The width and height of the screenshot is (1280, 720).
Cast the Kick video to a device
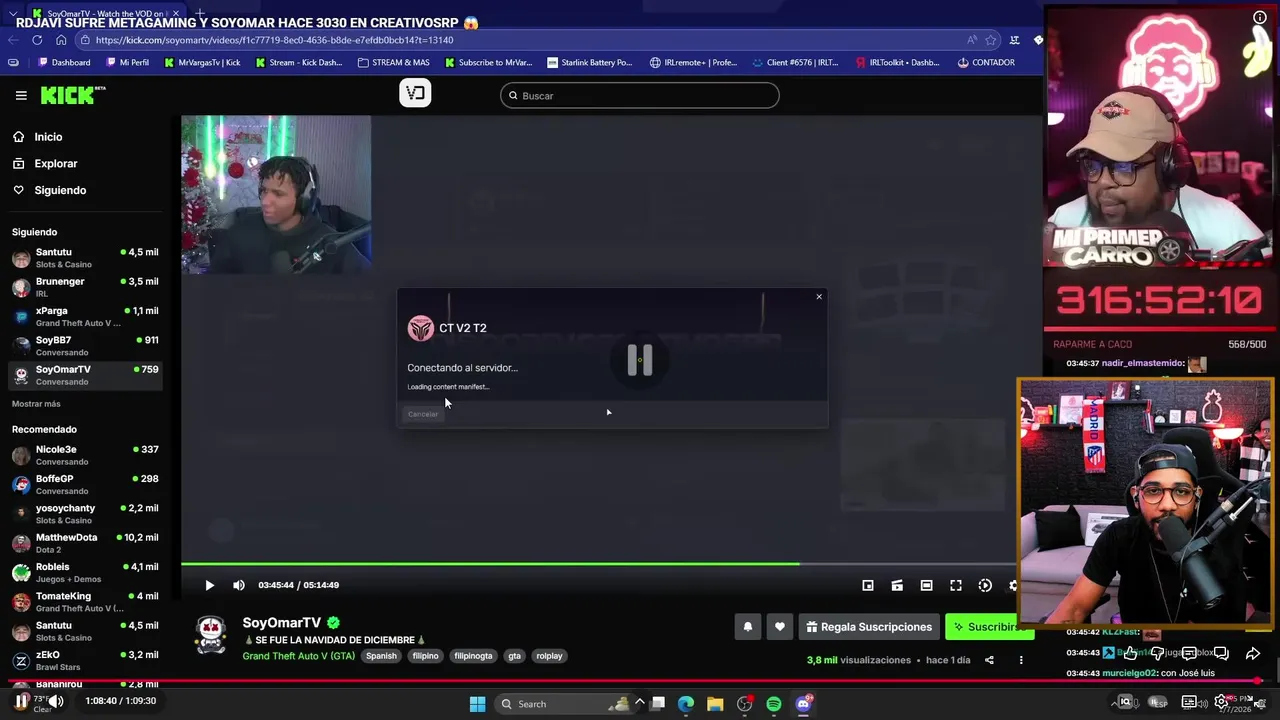(x=897, y=585)
